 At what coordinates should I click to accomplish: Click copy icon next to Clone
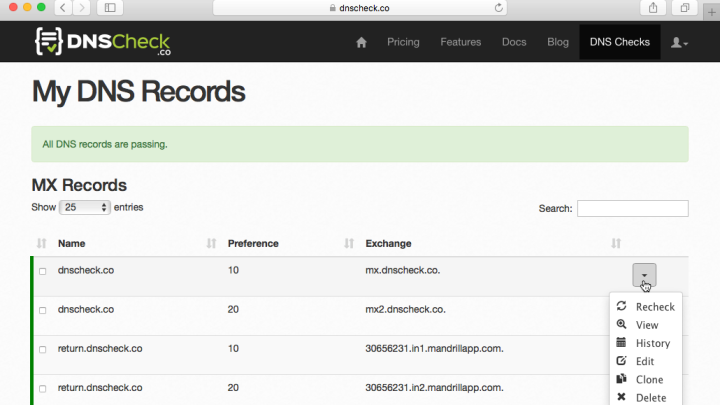pyautogui.click(x=621, y=379)
